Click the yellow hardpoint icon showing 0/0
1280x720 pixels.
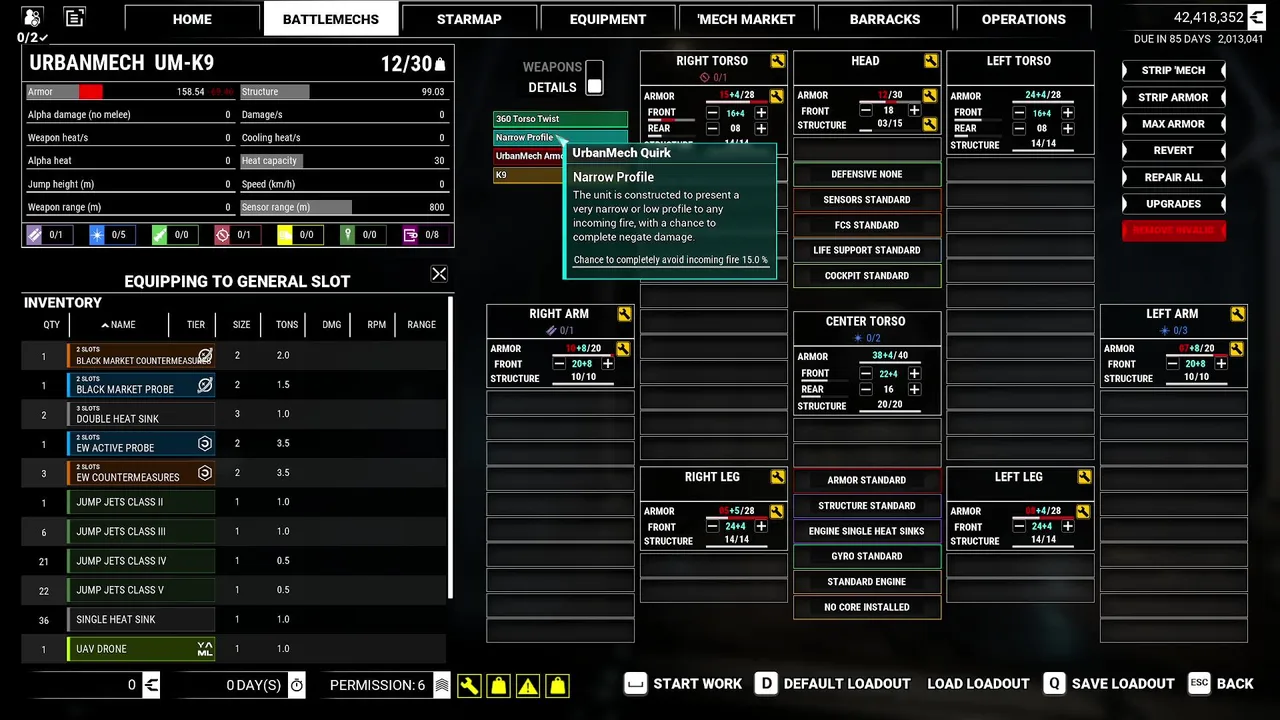(285, 235)
